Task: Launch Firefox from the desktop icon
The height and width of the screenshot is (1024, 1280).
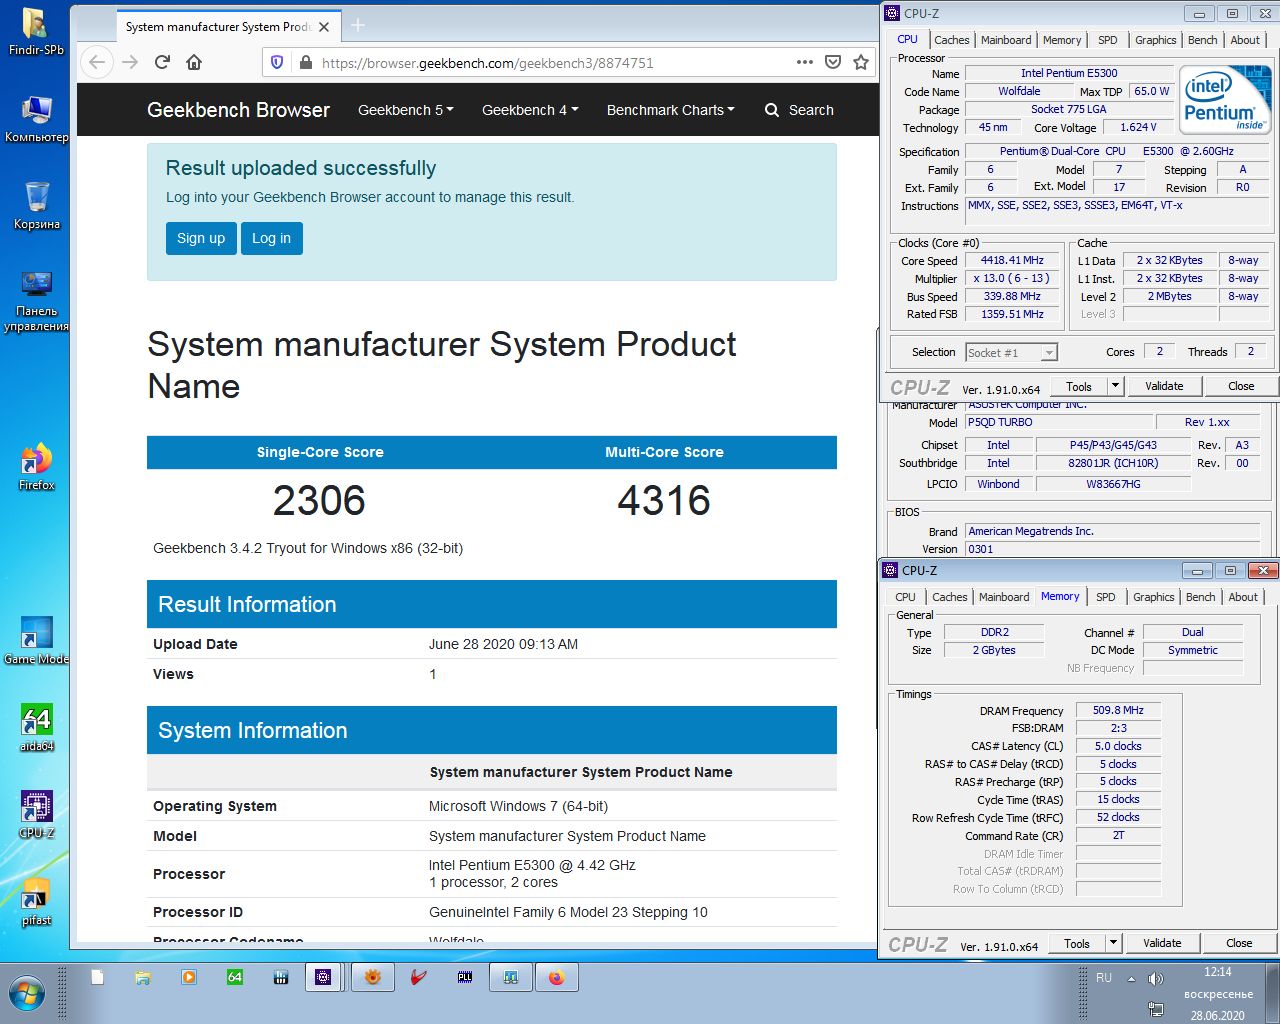Action: coord(36,466)
